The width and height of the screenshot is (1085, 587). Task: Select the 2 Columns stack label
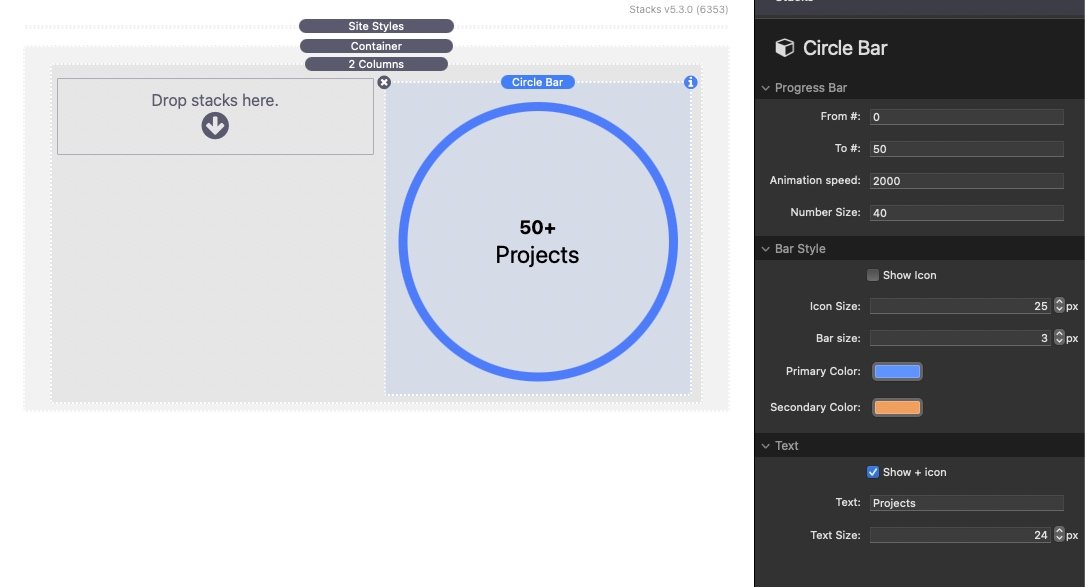(376, 64)
